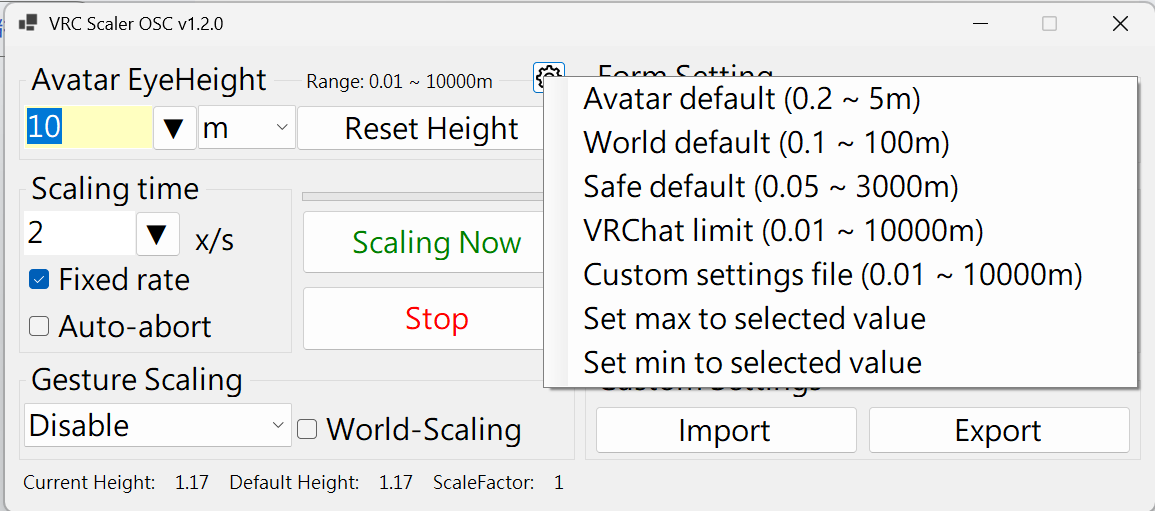Viewport: 1155px width, 511px height.
Task: Click the Import custom settings button
Action: 726,430
